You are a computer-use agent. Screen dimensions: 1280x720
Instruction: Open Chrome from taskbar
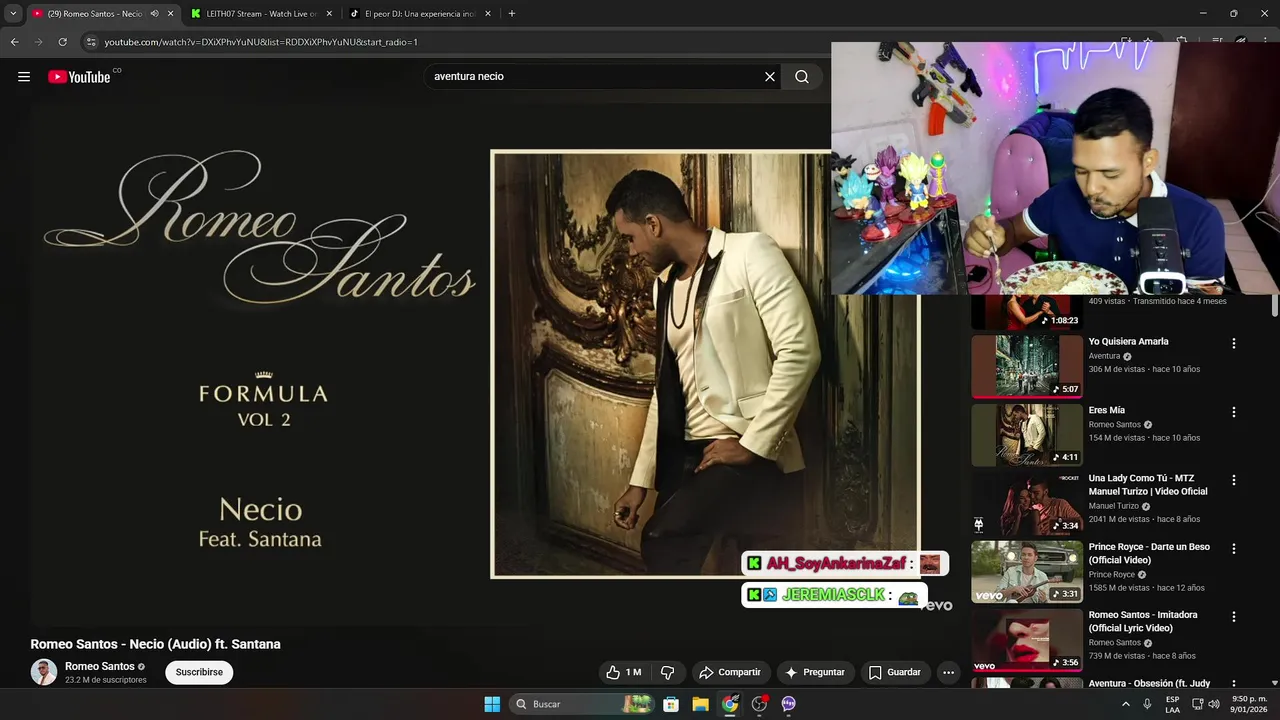730,704
